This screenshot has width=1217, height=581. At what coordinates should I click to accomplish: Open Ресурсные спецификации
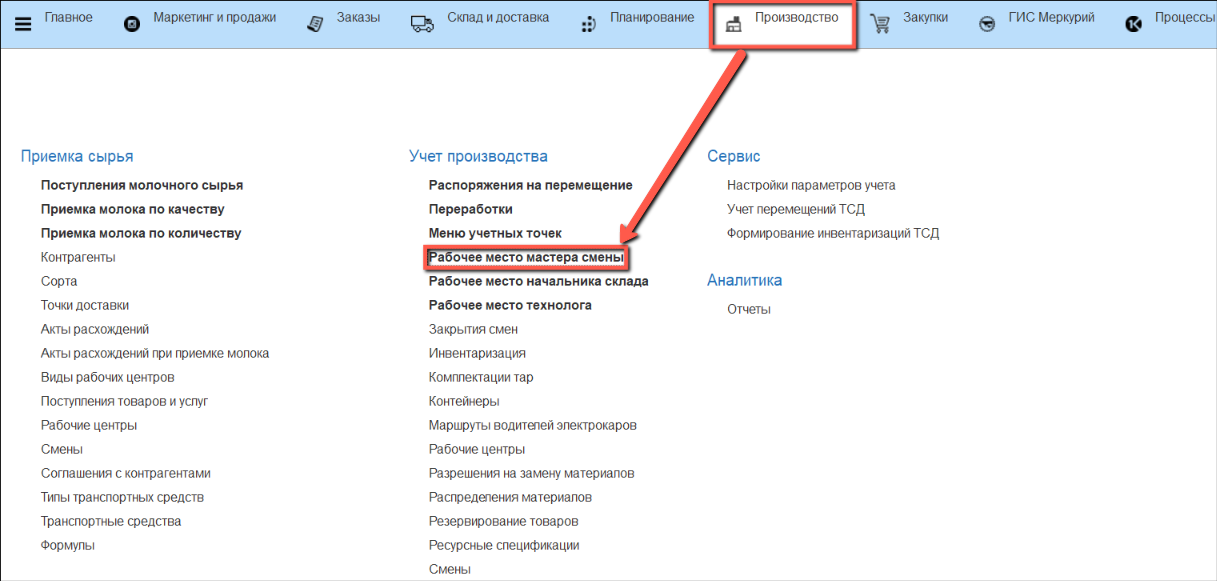point(504,545)
